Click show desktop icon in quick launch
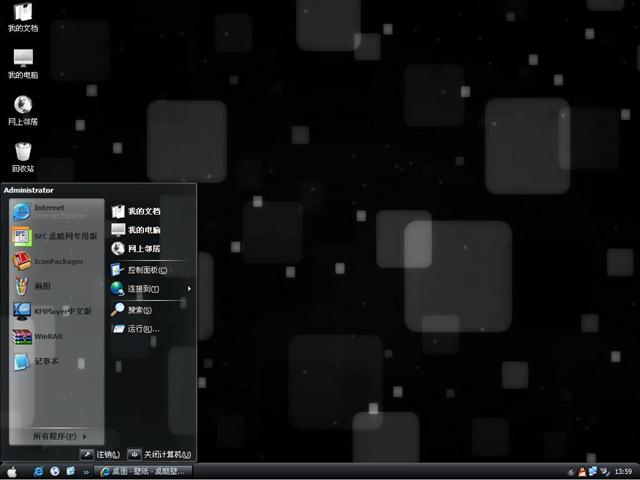Screen dimensions: 640x480 pos(71,471)
